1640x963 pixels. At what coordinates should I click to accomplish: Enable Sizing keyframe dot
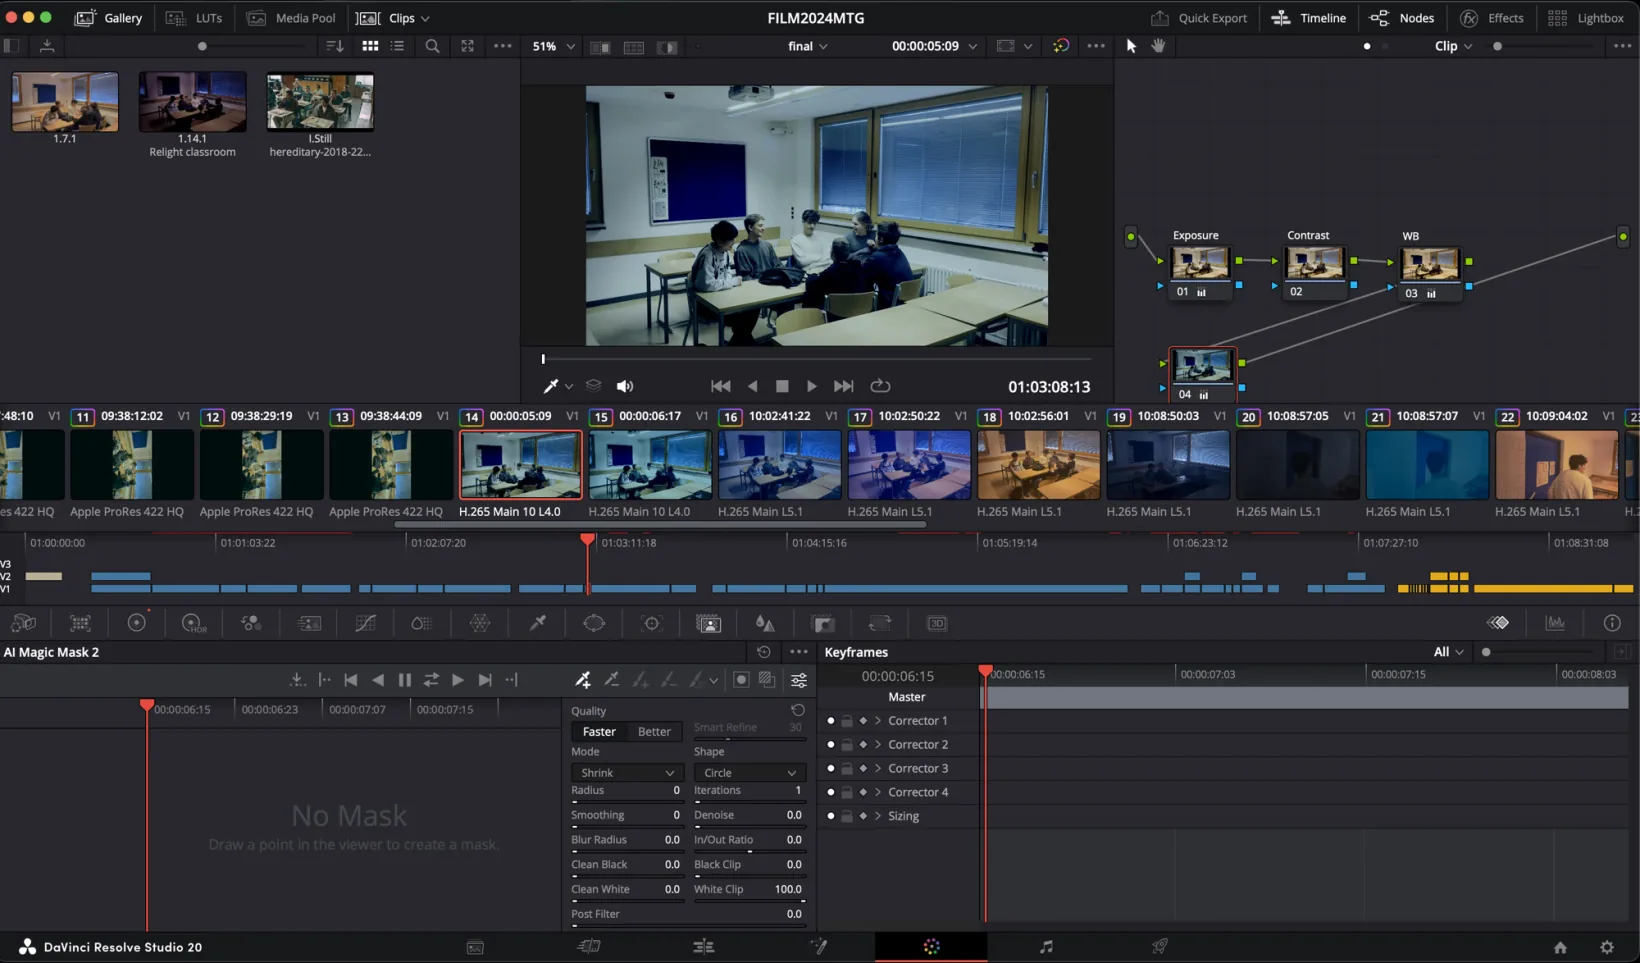tap(830, 816)
